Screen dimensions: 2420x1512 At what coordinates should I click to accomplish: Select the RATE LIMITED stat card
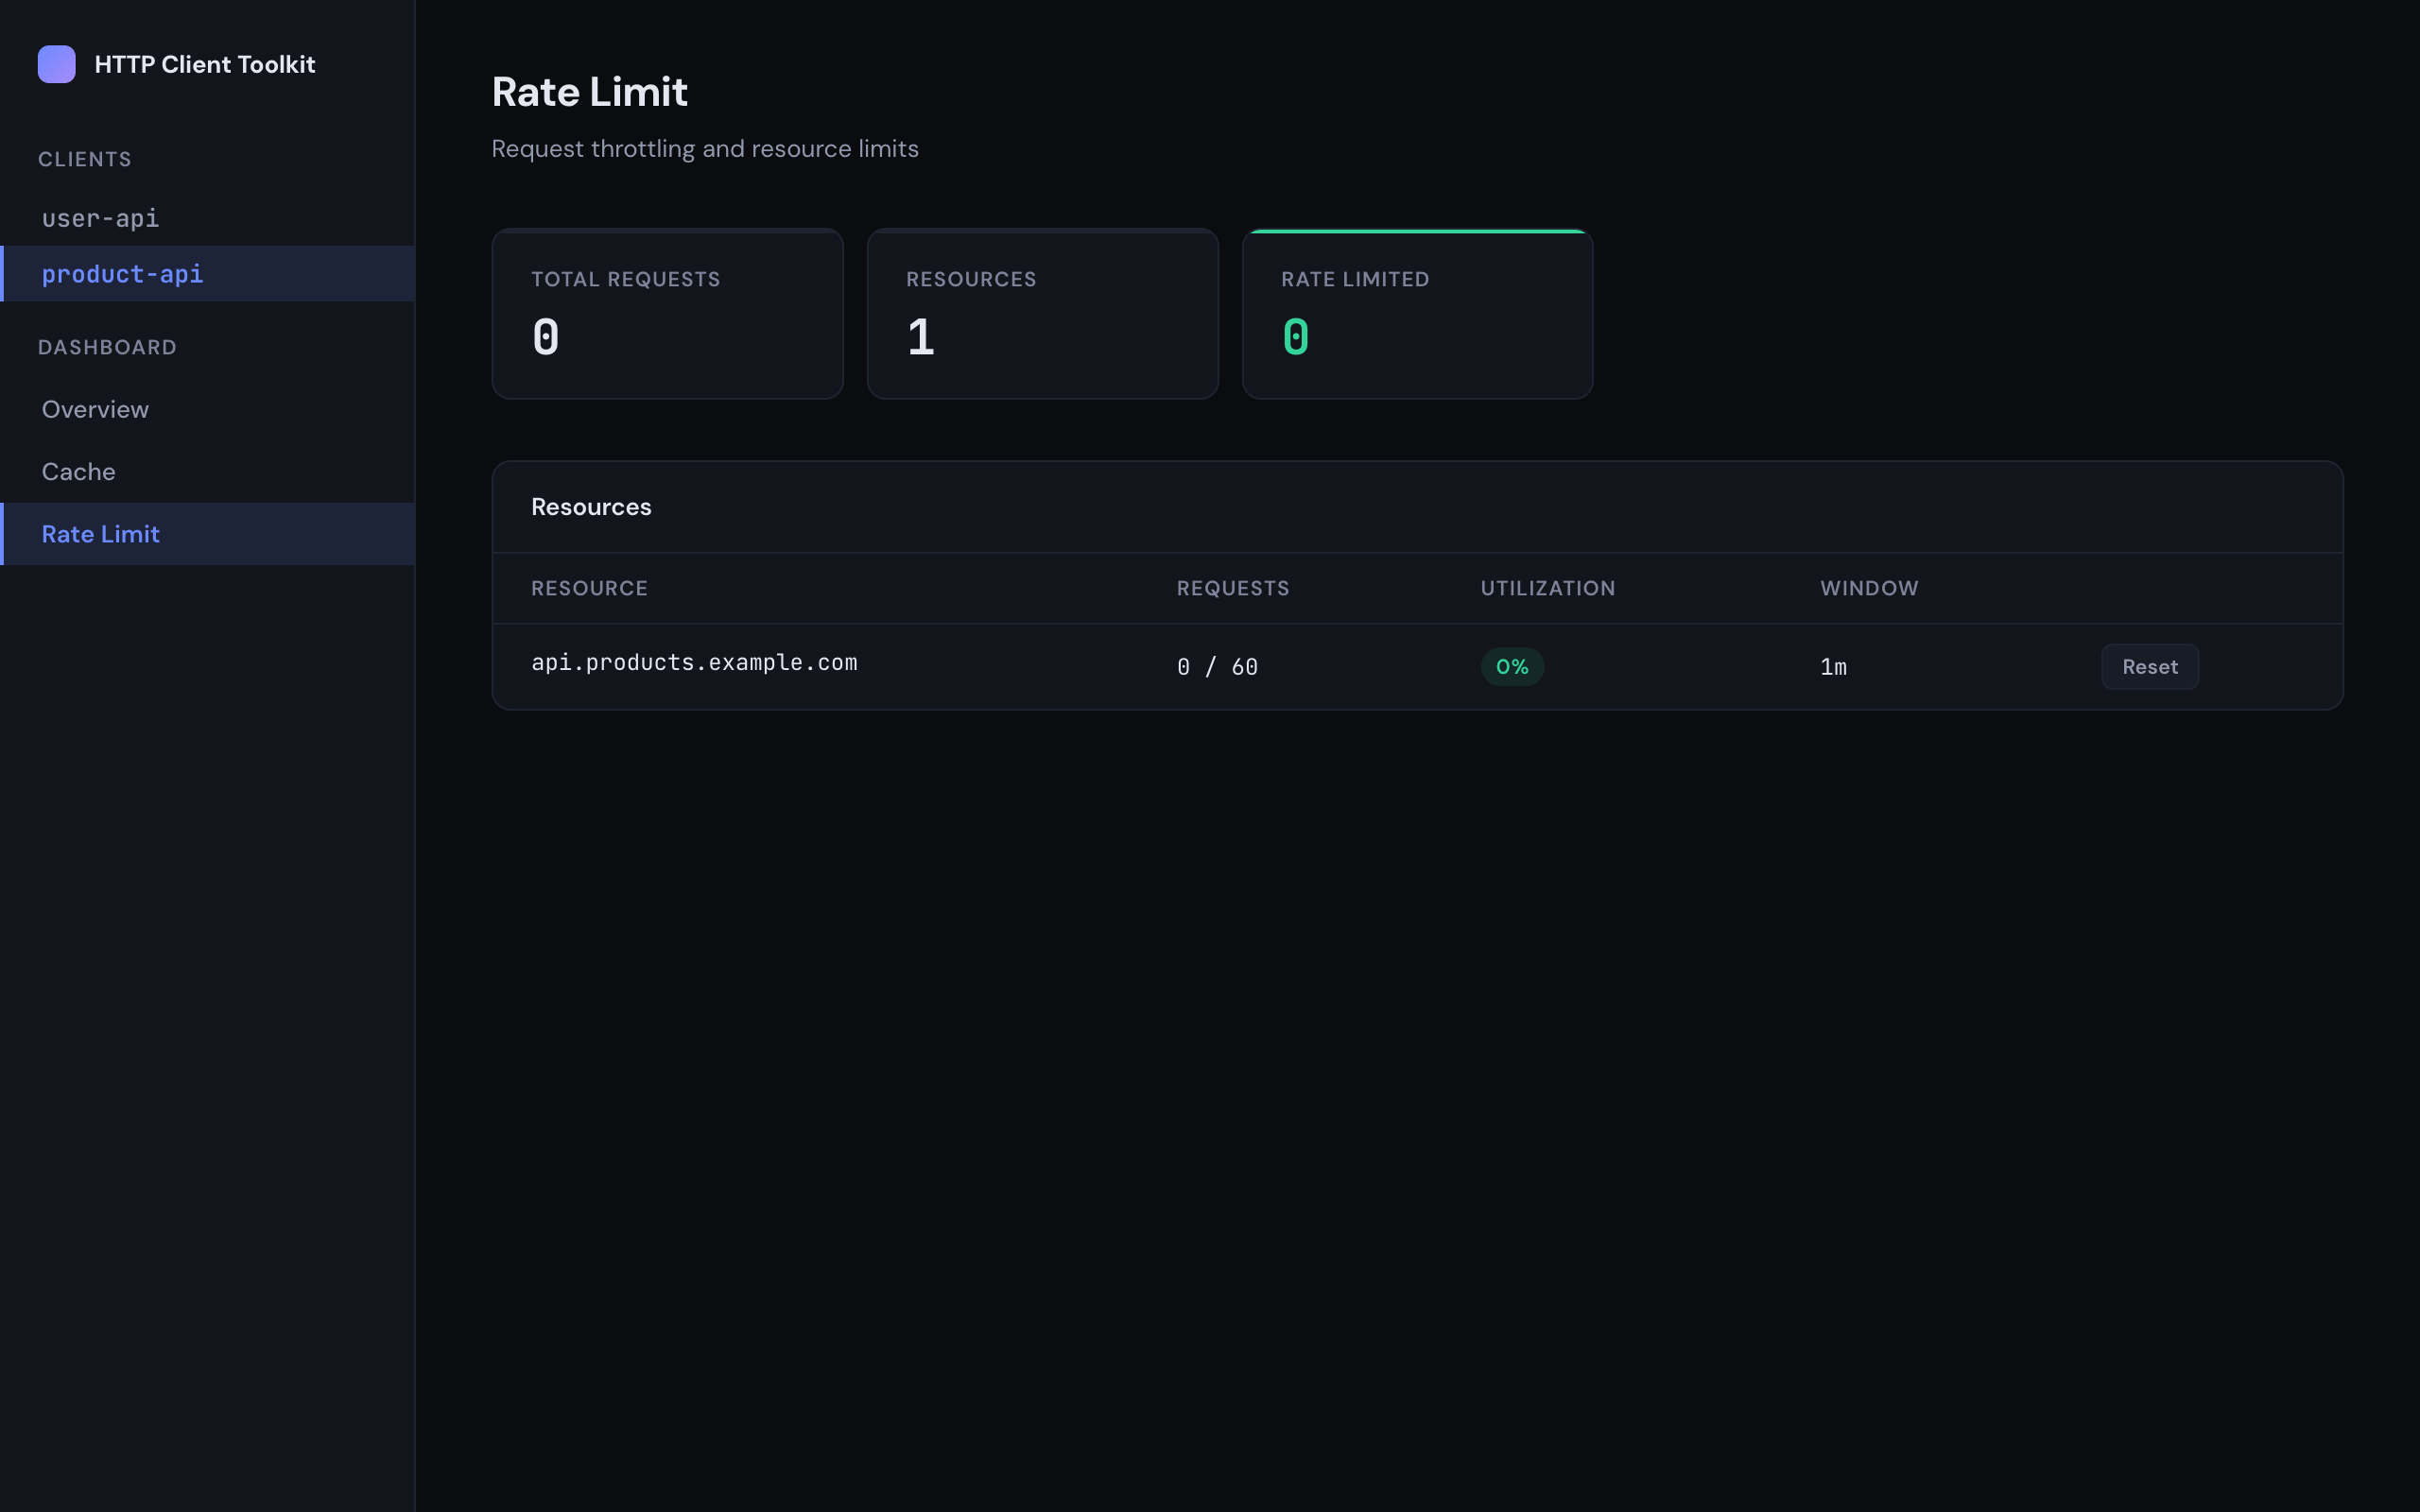coord(1417,313)
